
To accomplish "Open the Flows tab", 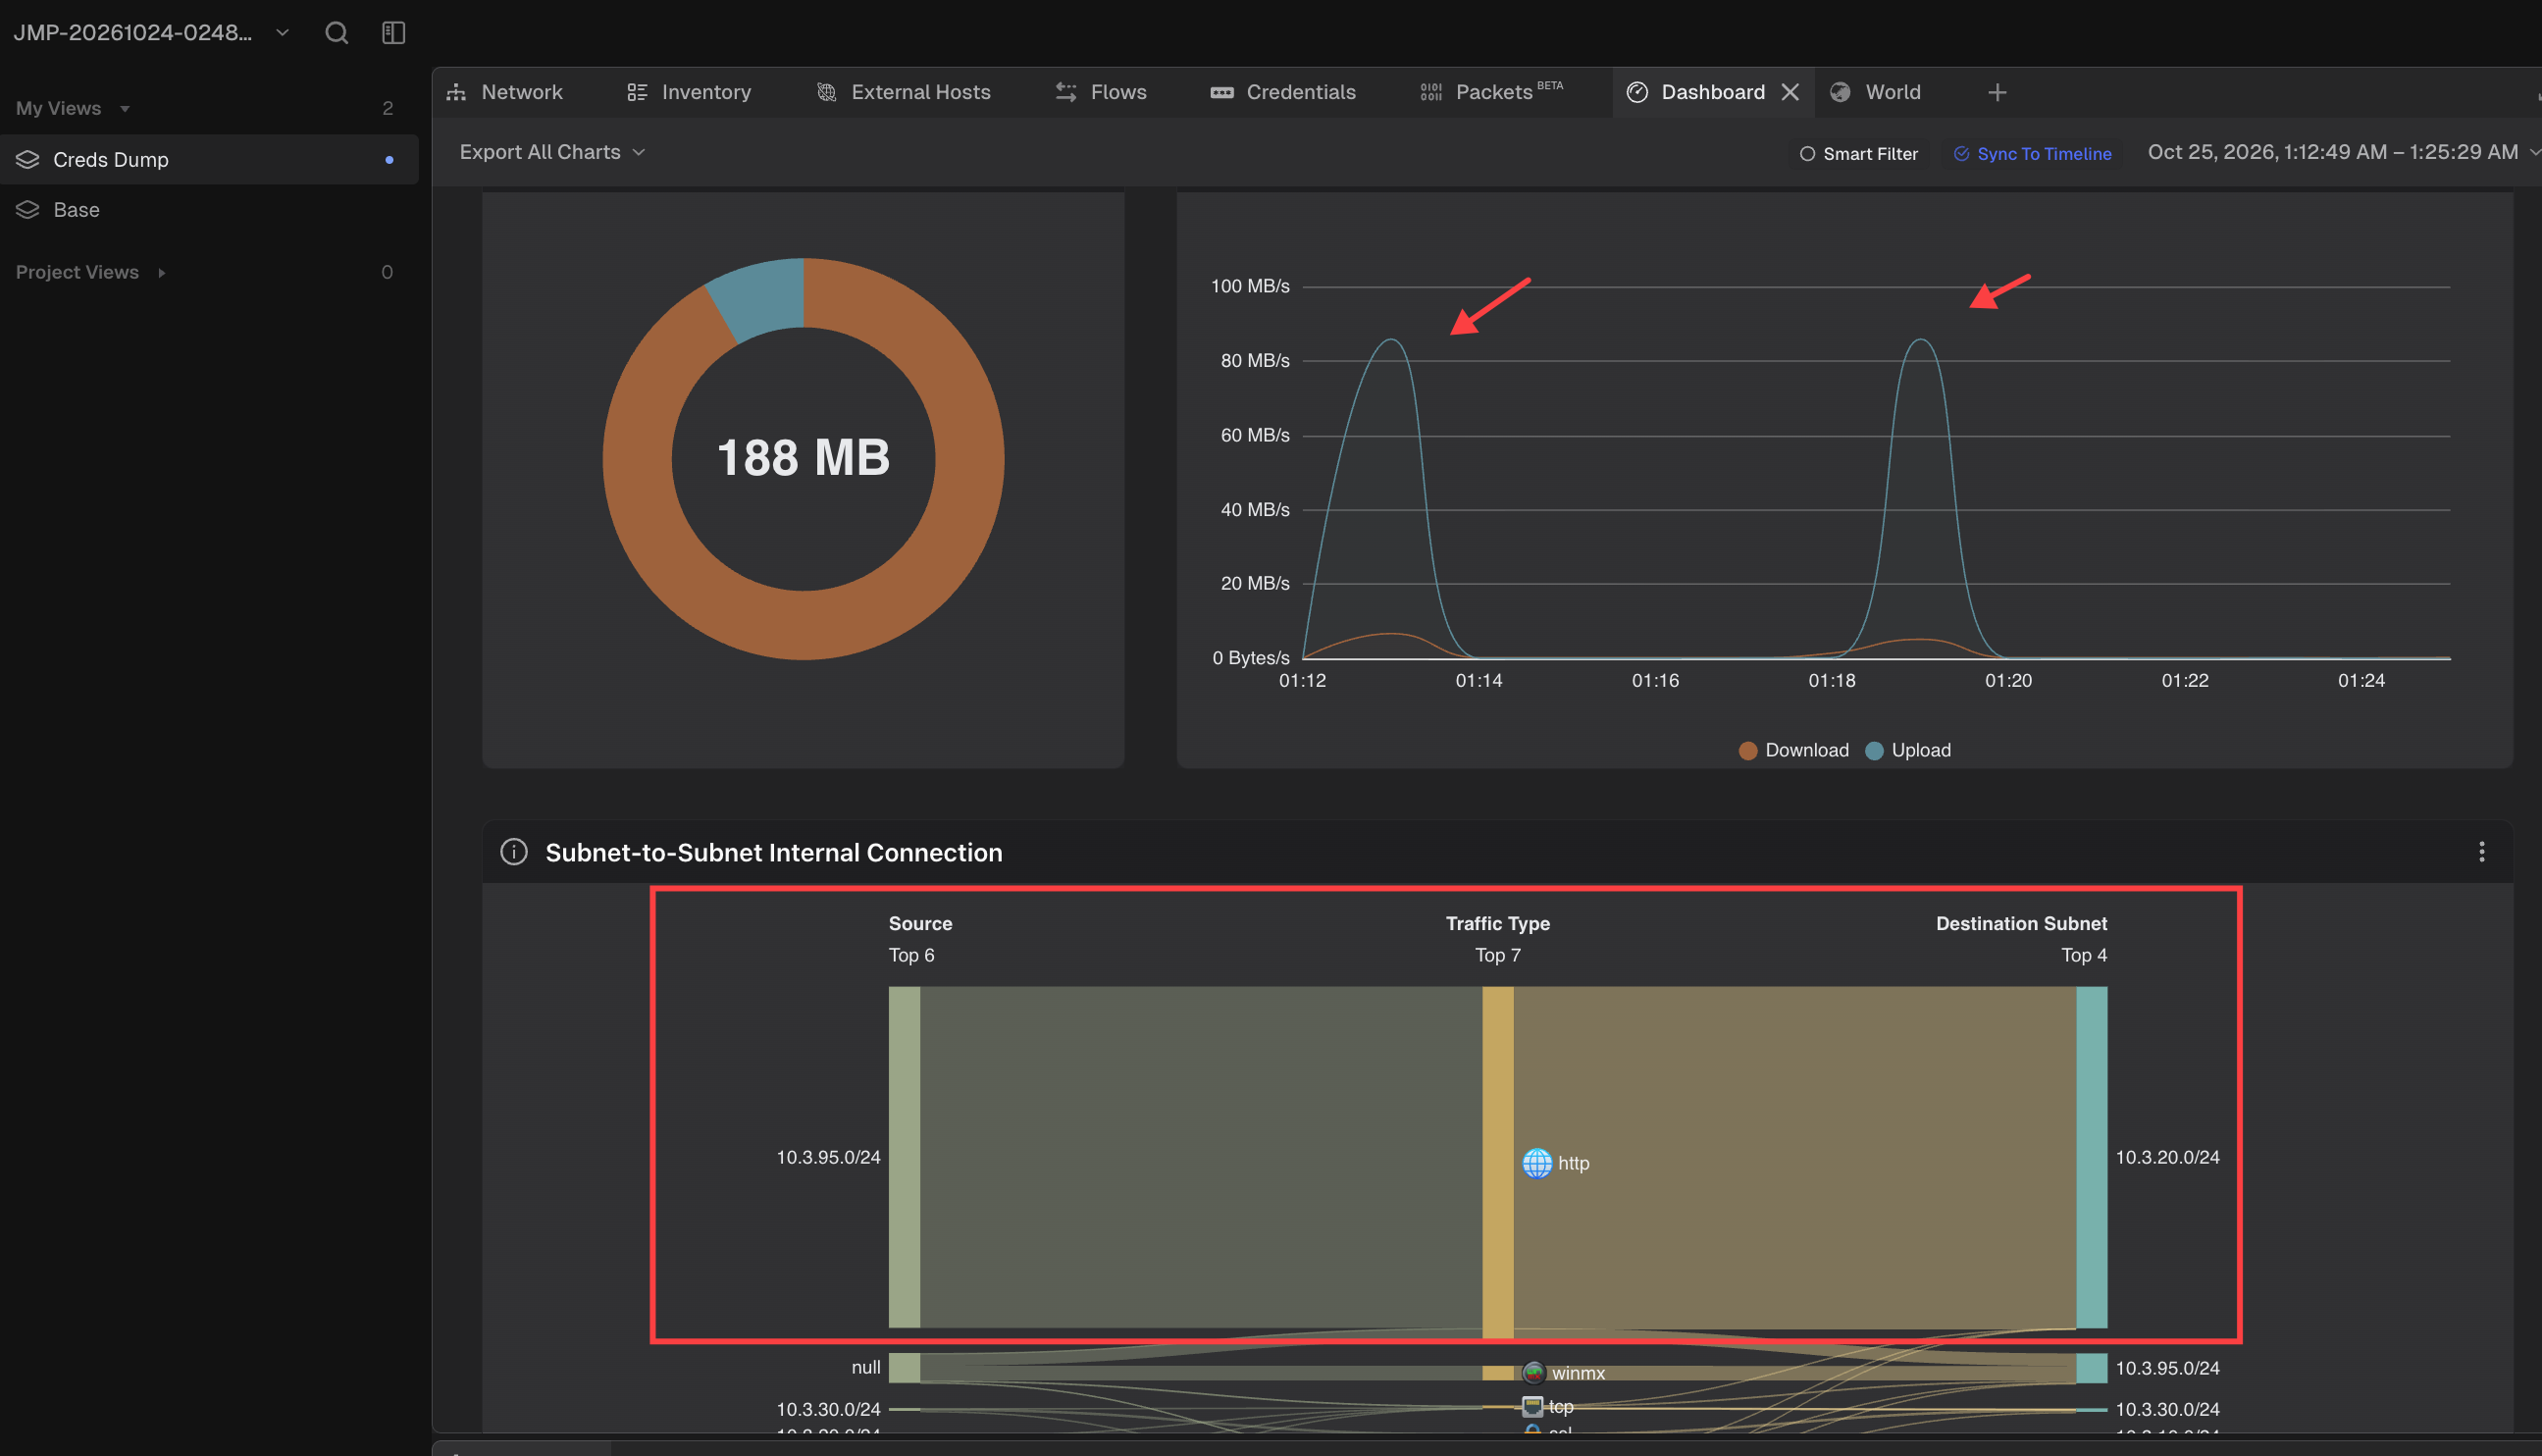I will click(x=1101, y=93).
